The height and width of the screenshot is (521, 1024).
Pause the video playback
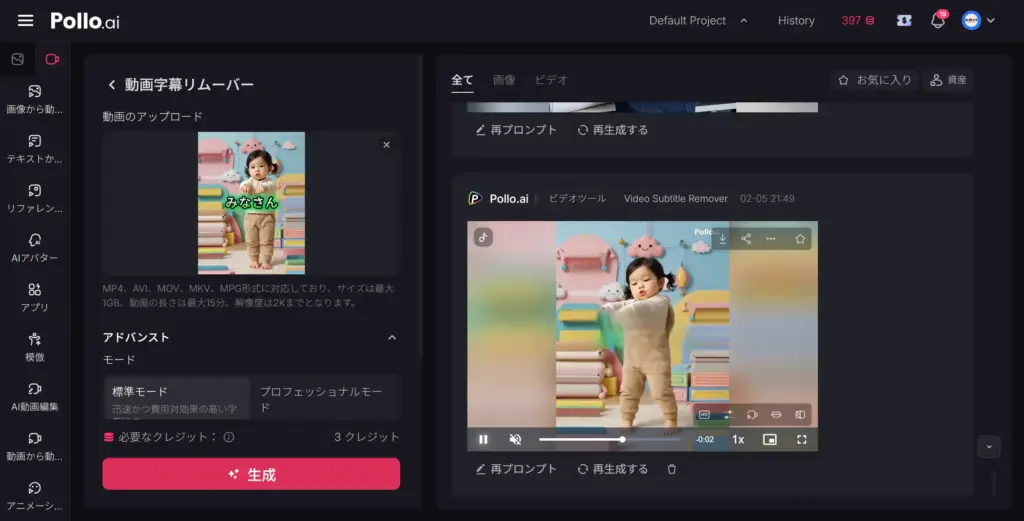click(x=483, y=439)
